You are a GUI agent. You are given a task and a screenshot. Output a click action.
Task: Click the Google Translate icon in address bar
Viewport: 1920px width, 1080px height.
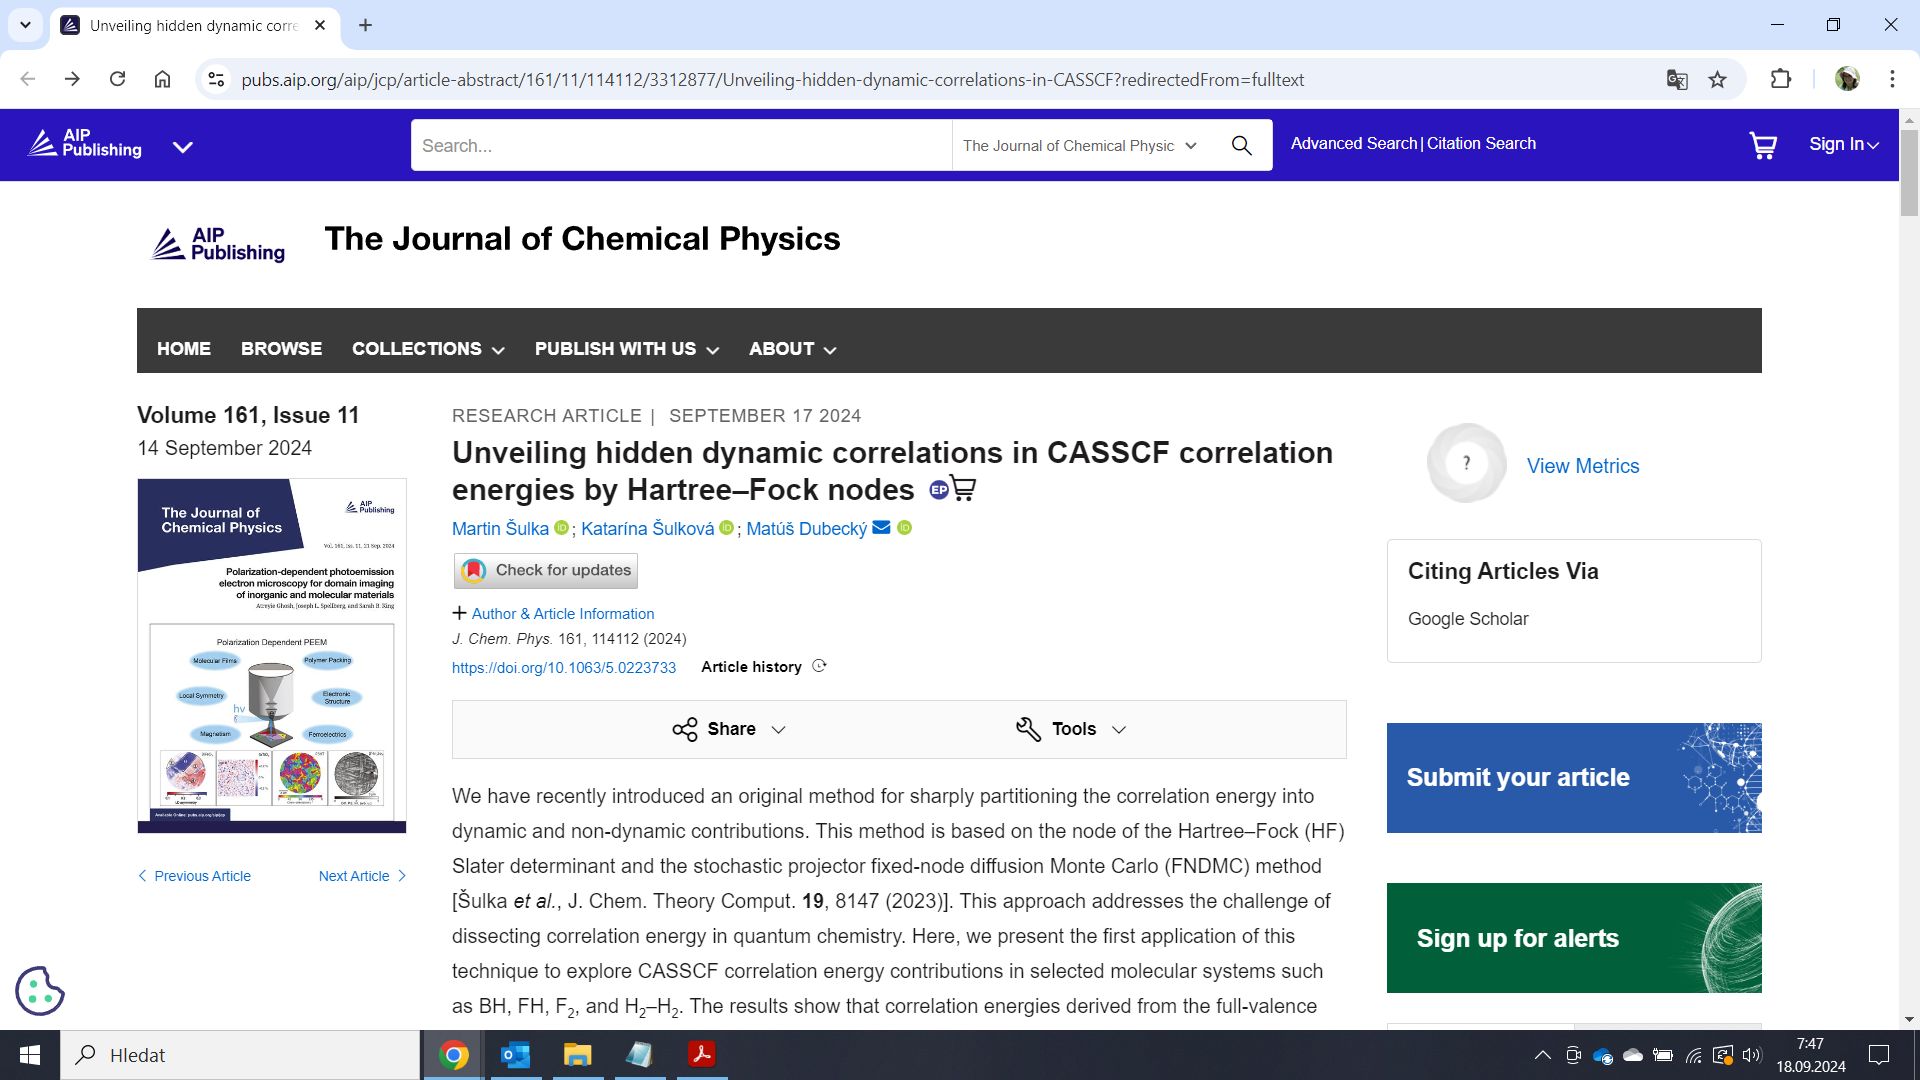pos(1677,80)
